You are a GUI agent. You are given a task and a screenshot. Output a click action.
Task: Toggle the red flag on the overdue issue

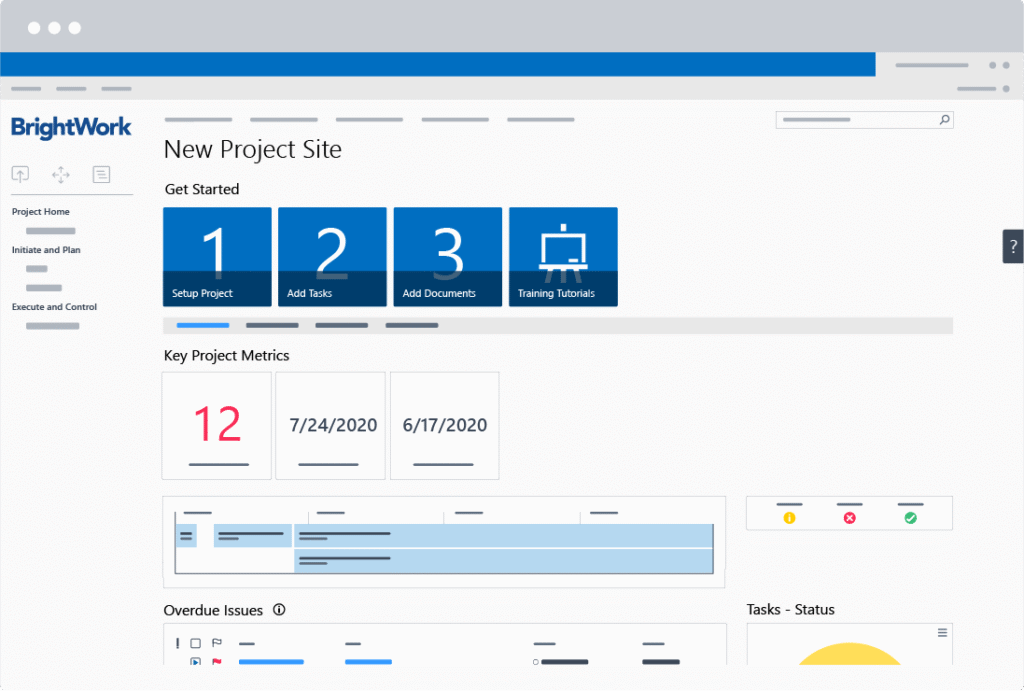(216, 662)
